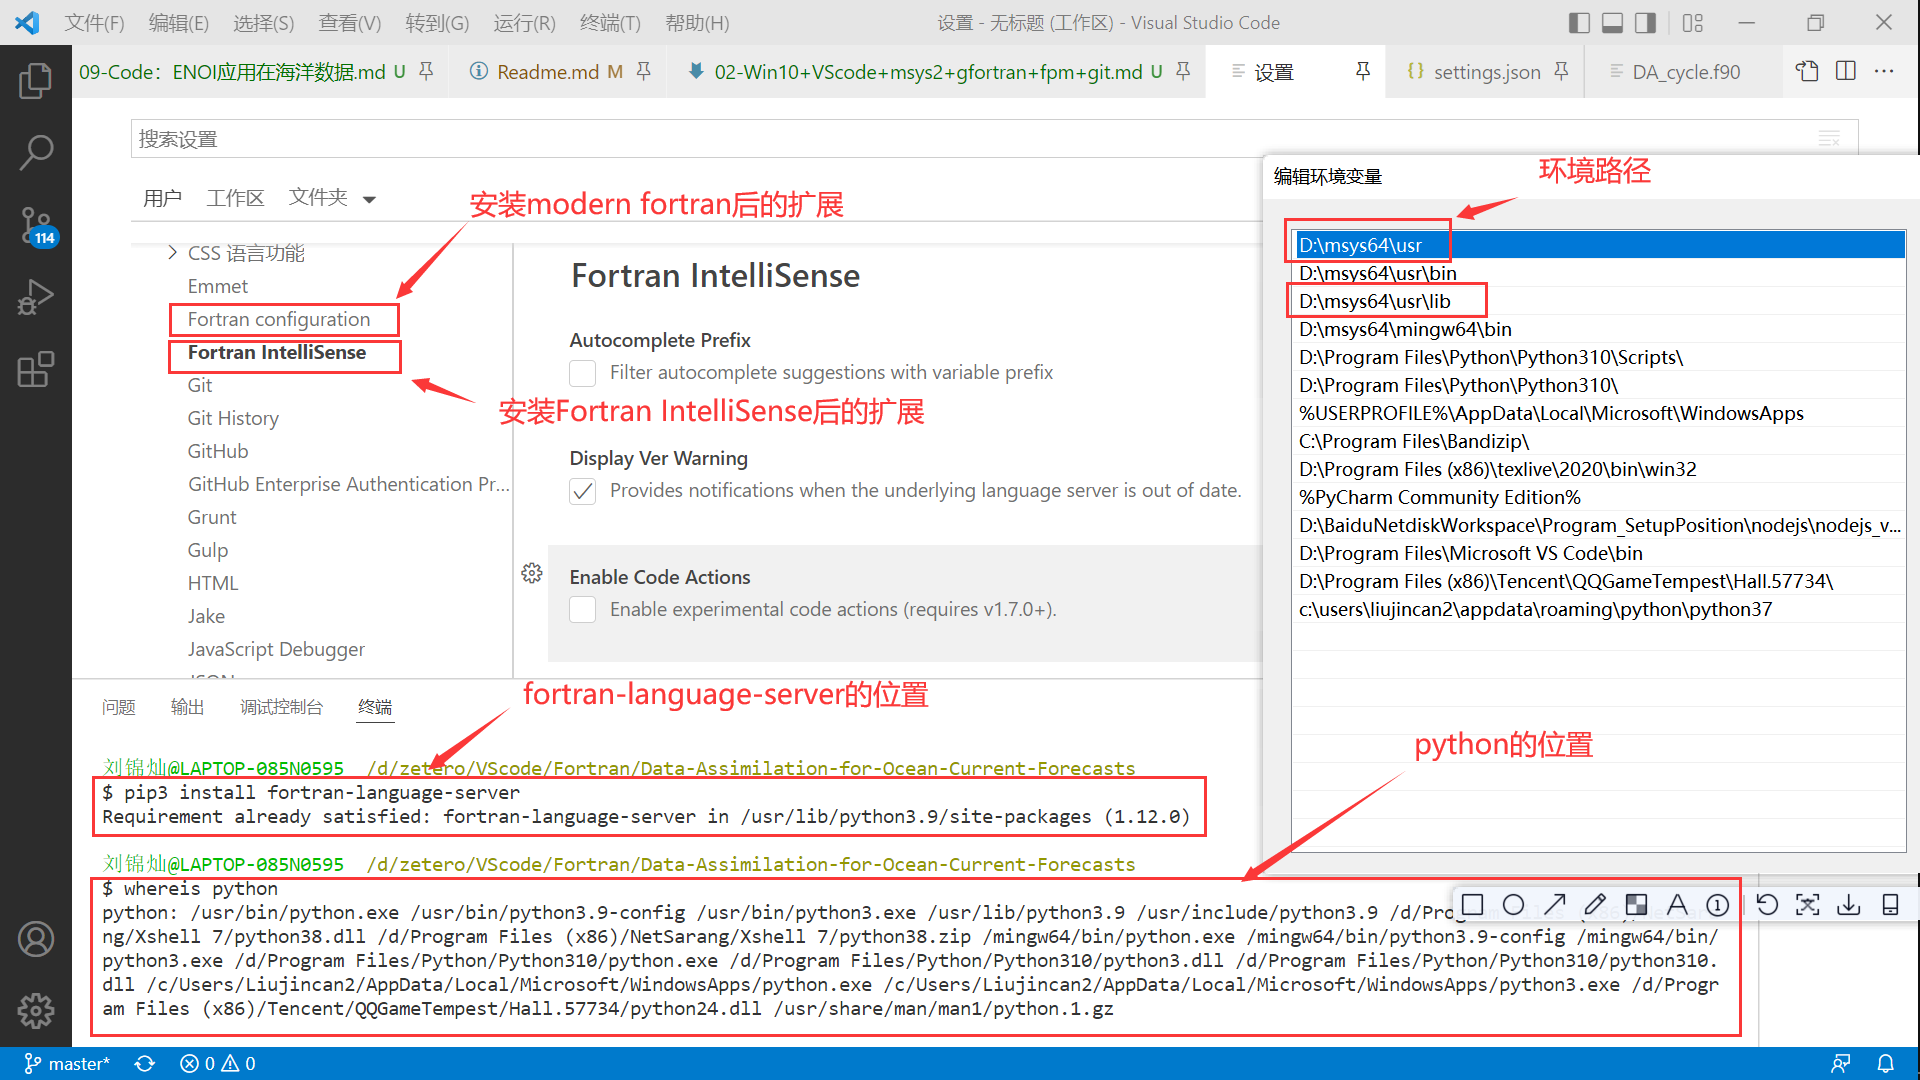The width and height of the screenshot is (1920, 1080).
Task: Open the Run and Debug view
Action: coord(36,297)
